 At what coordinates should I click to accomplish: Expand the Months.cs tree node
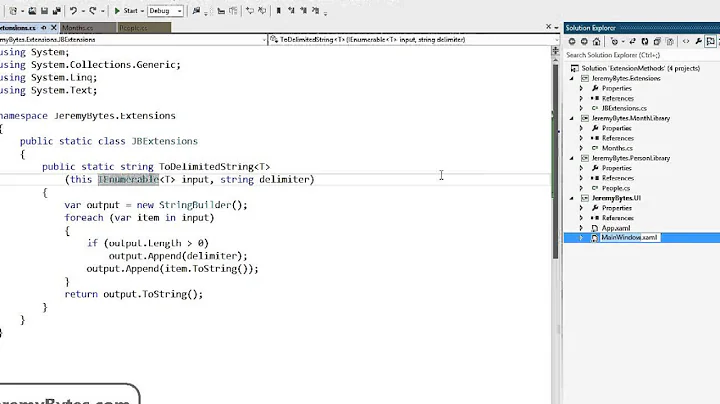[x=581, y=148]
